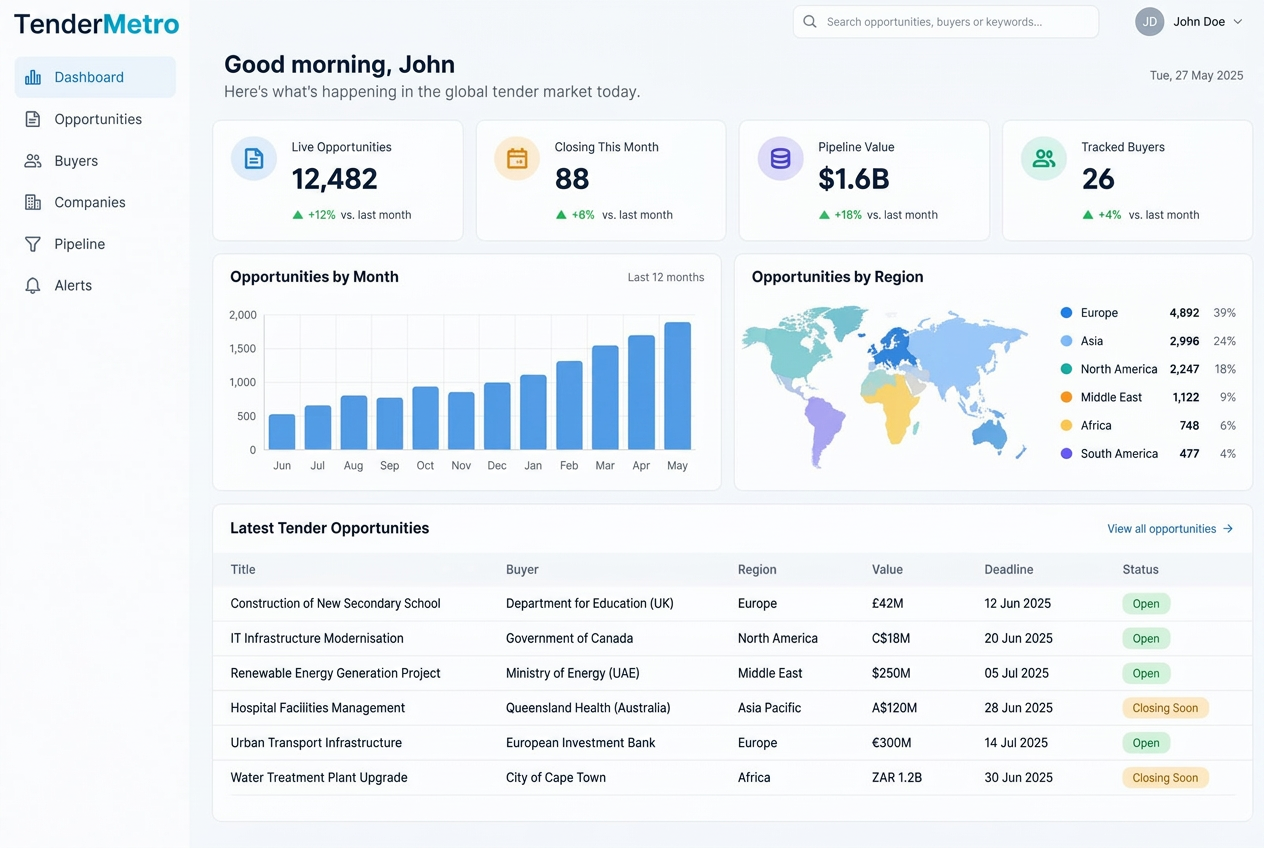
Task: Click the Europe blue legend dot
Action: [x=1066, y=313]
